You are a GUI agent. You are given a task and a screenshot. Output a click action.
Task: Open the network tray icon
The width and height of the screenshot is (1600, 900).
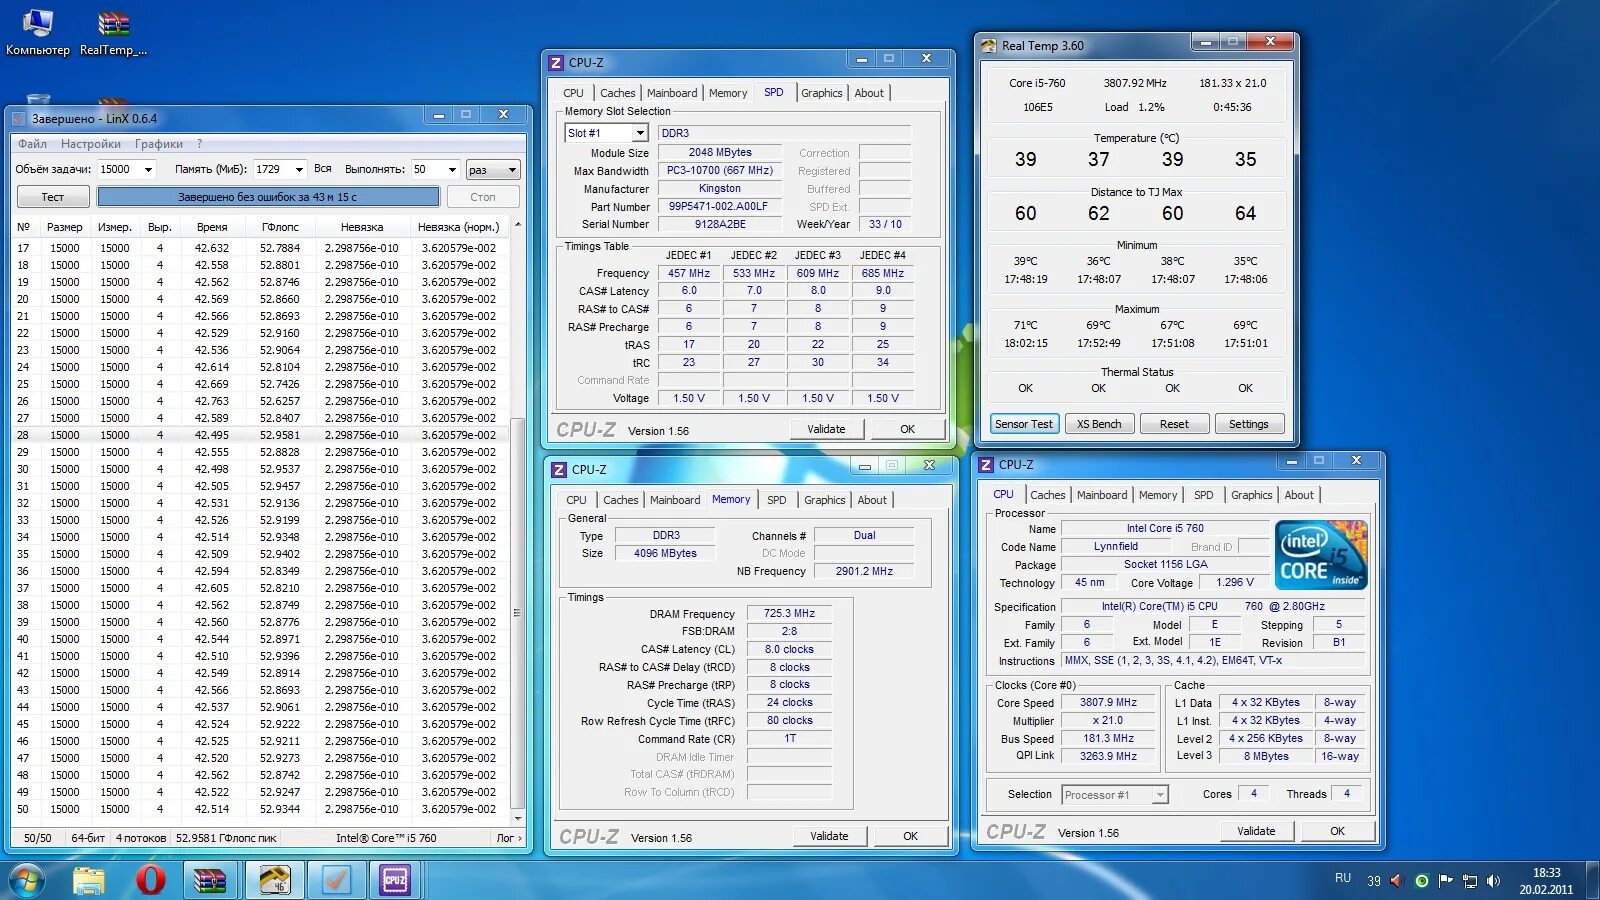pyautogui.click(x=1469, y=881)
